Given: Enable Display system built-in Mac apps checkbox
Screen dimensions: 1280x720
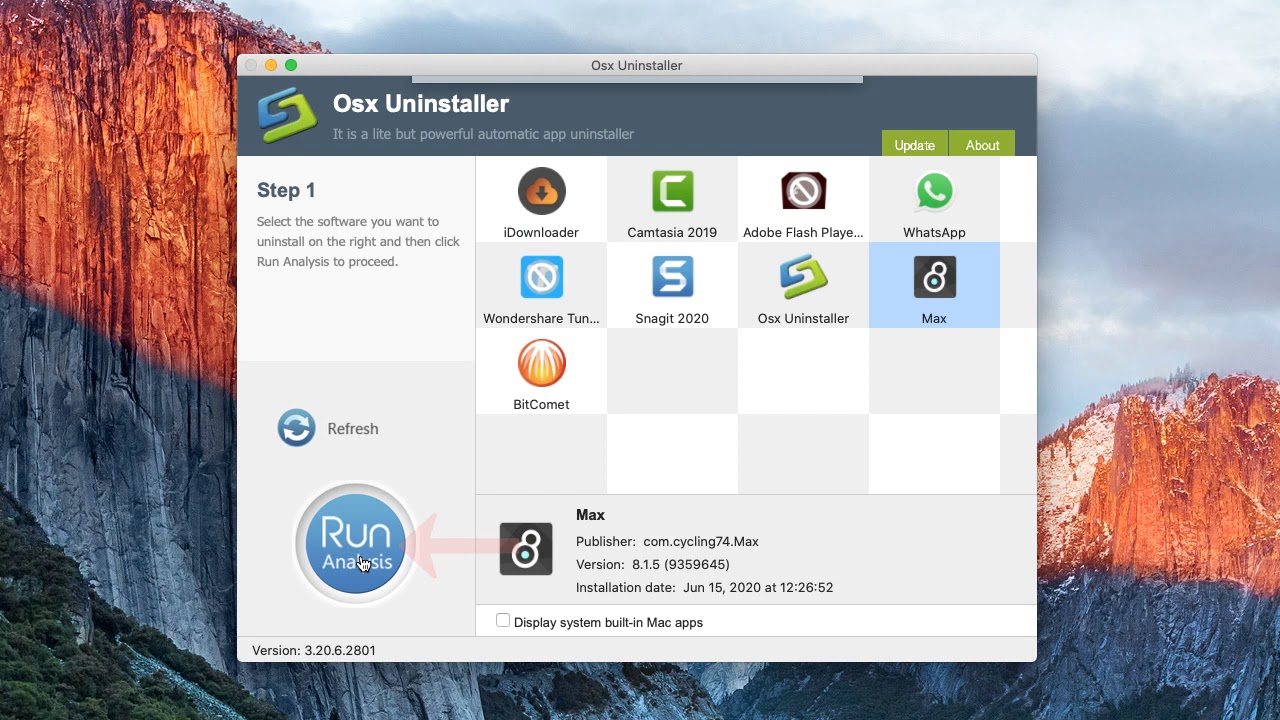Looking at the screenshot, I should click(x=503, y=621).
